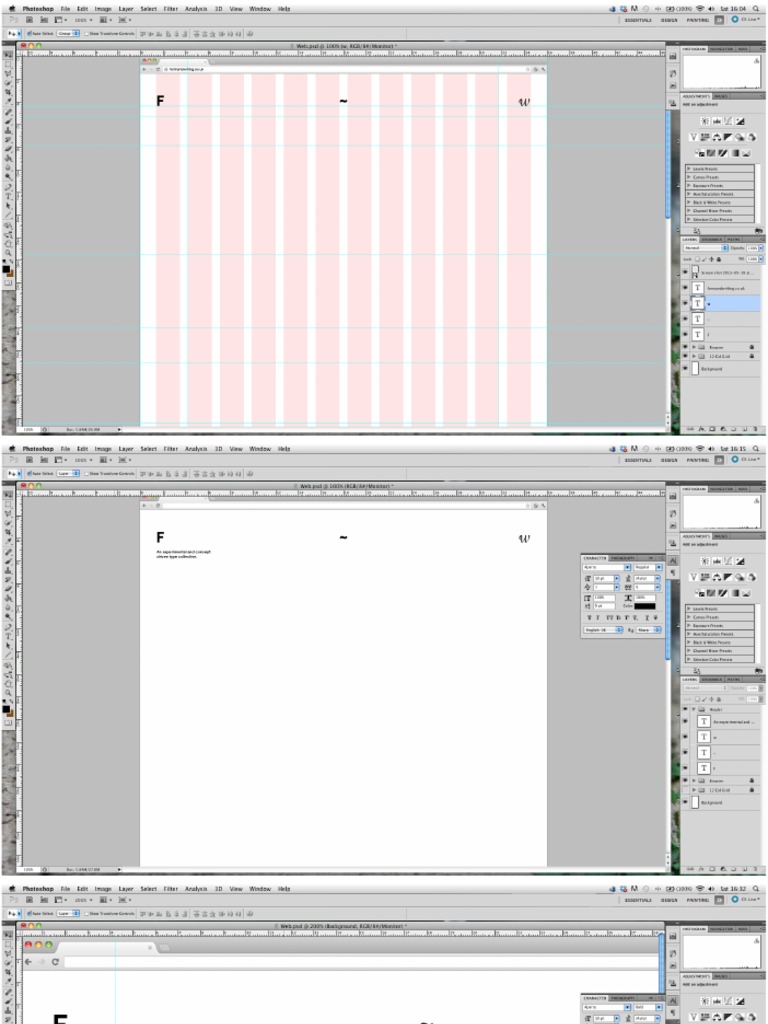Add Exposure adjustment in middle screenshot's Adjustments panel
This screenshot has width=768, height=1024.
(740, 562)
